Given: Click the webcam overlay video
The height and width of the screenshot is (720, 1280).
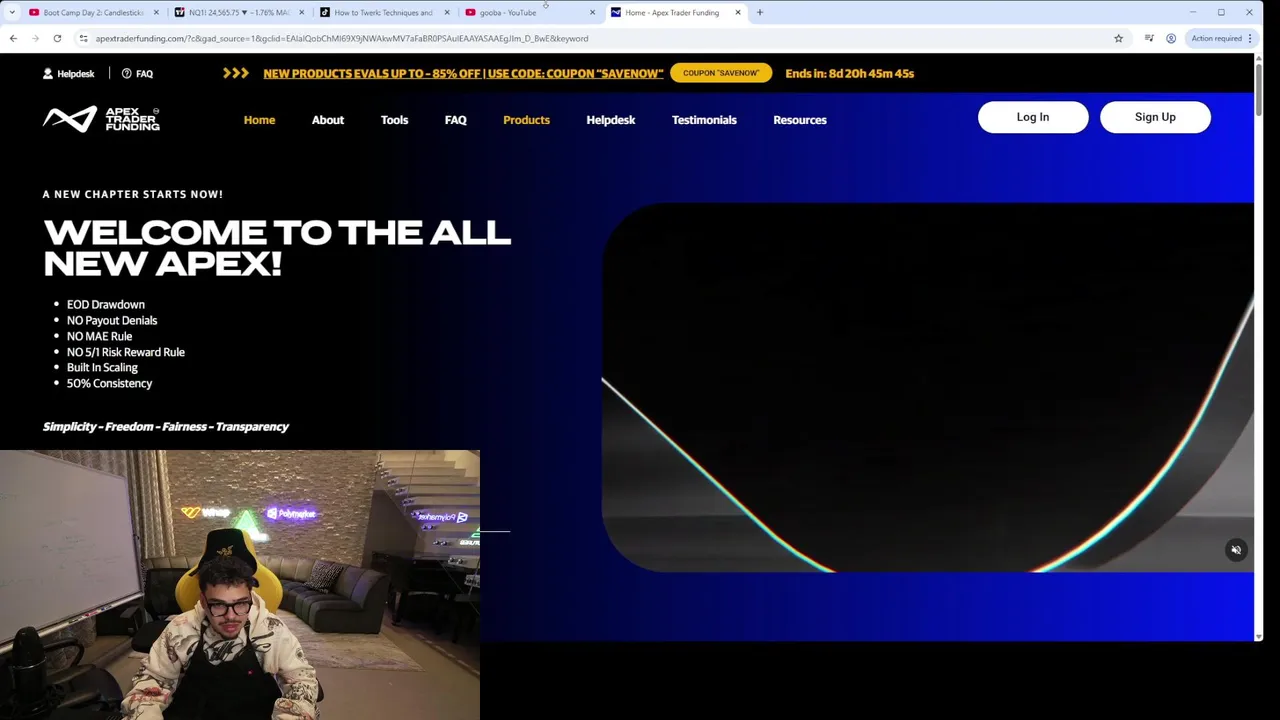Looking at the screenshot, I should click(x=240, y=585).
